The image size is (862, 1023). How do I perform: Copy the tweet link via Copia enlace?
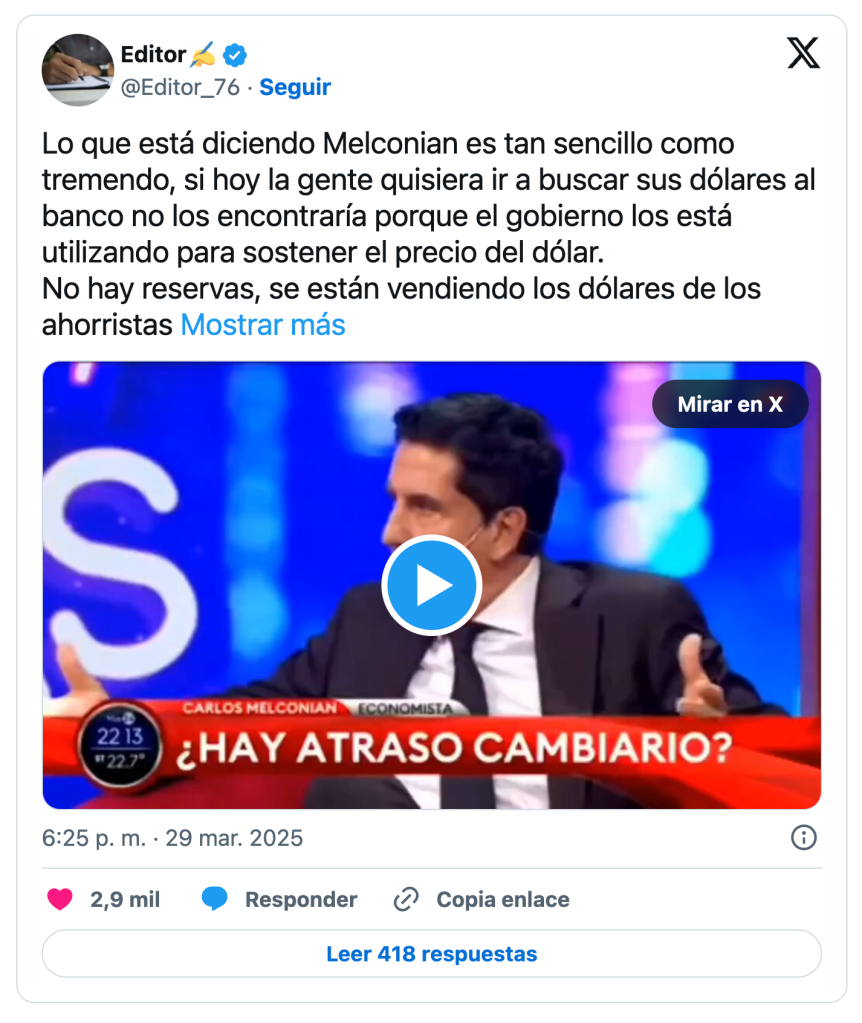pyautogui.click(x=502, y=900)
